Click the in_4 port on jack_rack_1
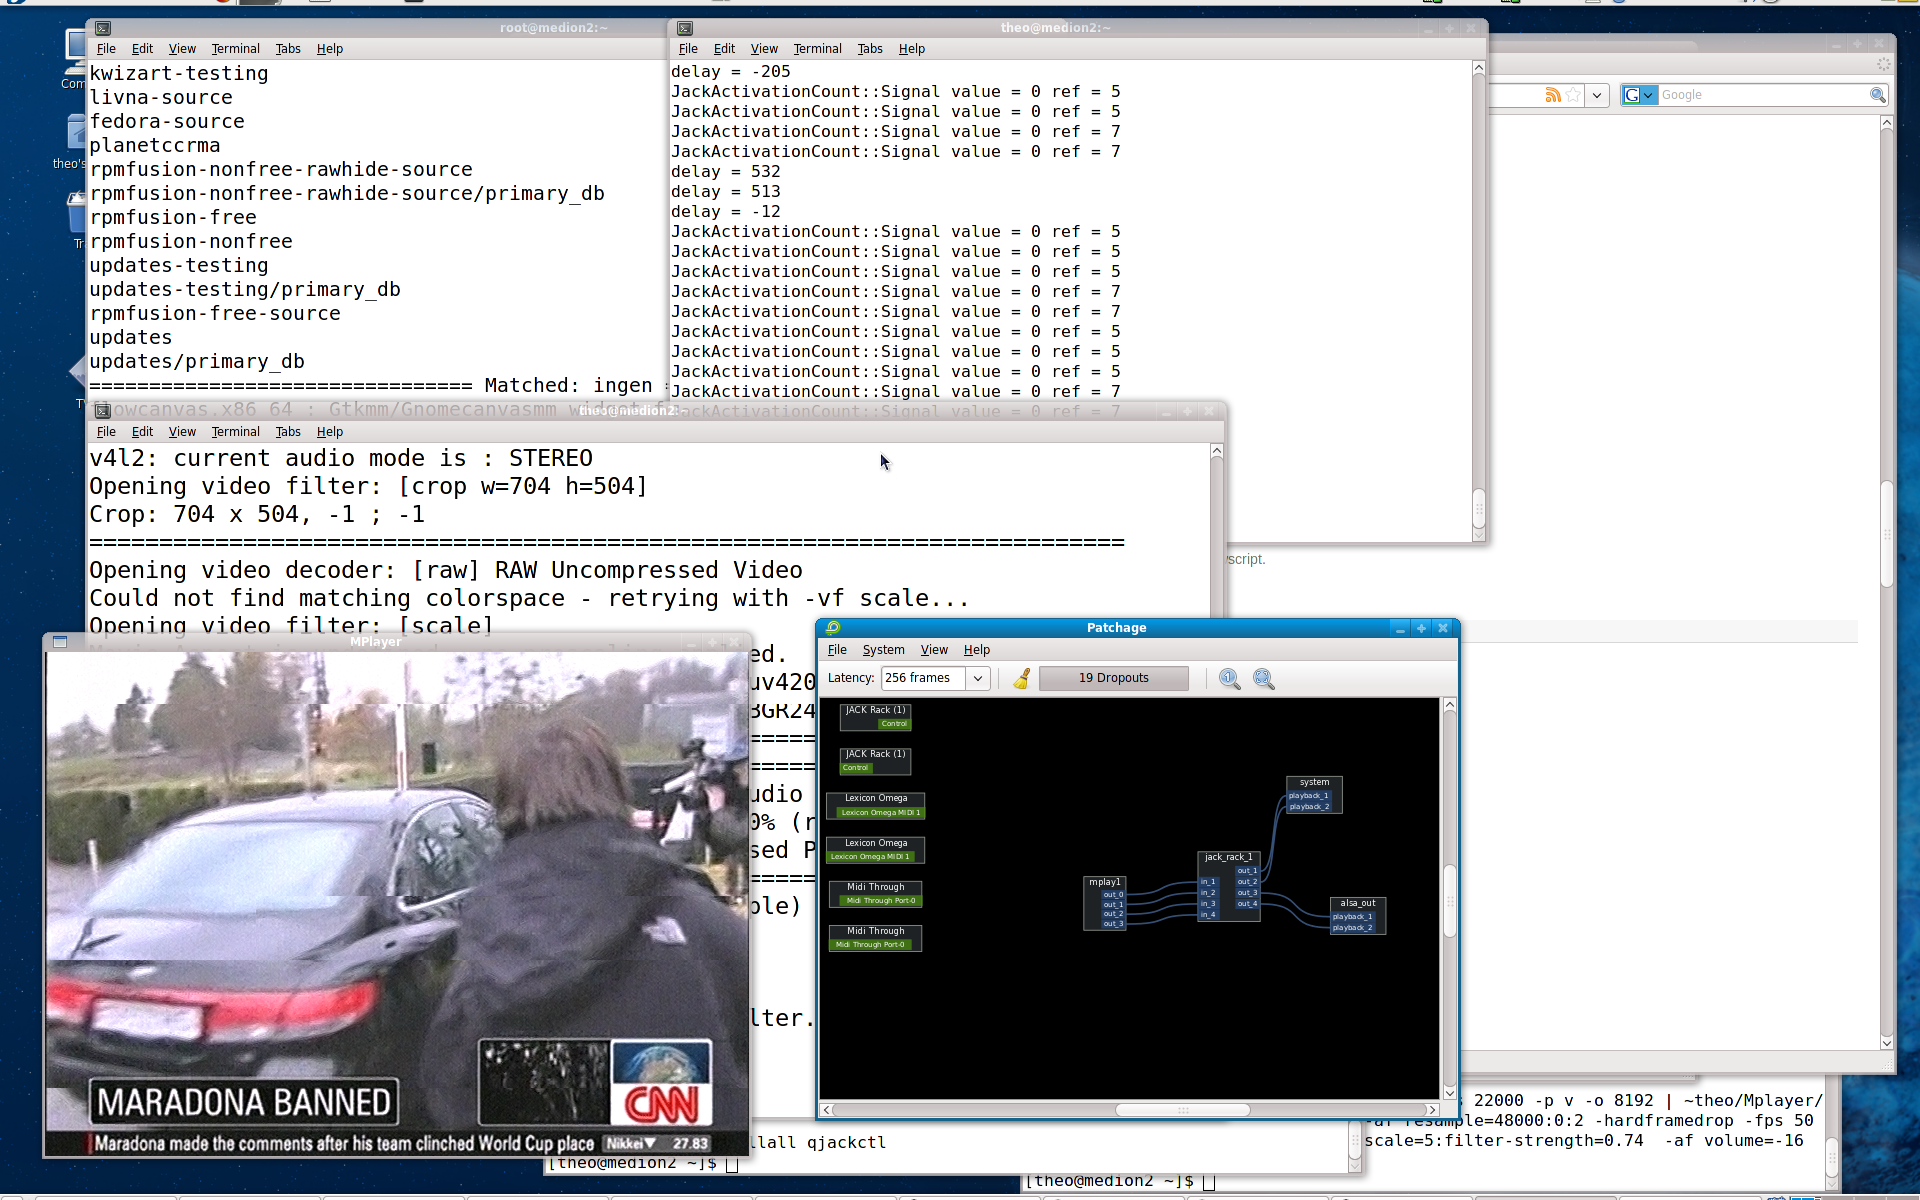 click(x=1208, y=914)
